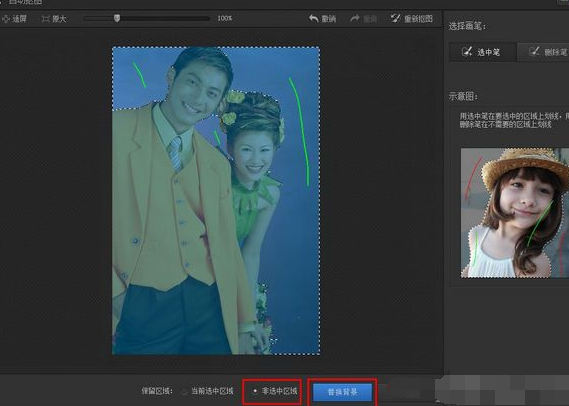This screenshot has height=406, width=569.
Task: Select the 删除笔 delete brush tab
Action: coord(543,52)
